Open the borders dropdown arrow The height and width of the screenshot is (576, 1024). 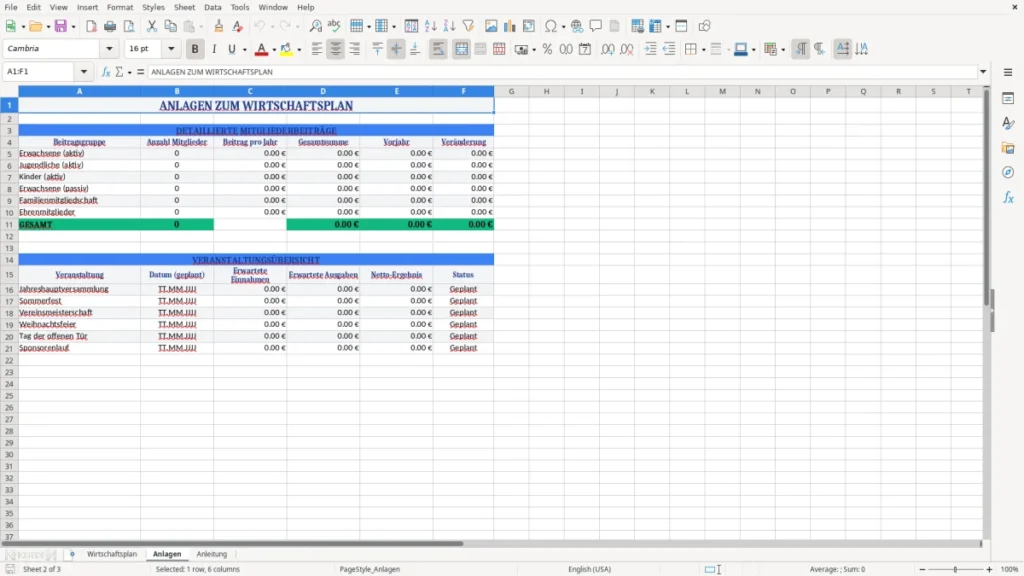tap(703, 50)
